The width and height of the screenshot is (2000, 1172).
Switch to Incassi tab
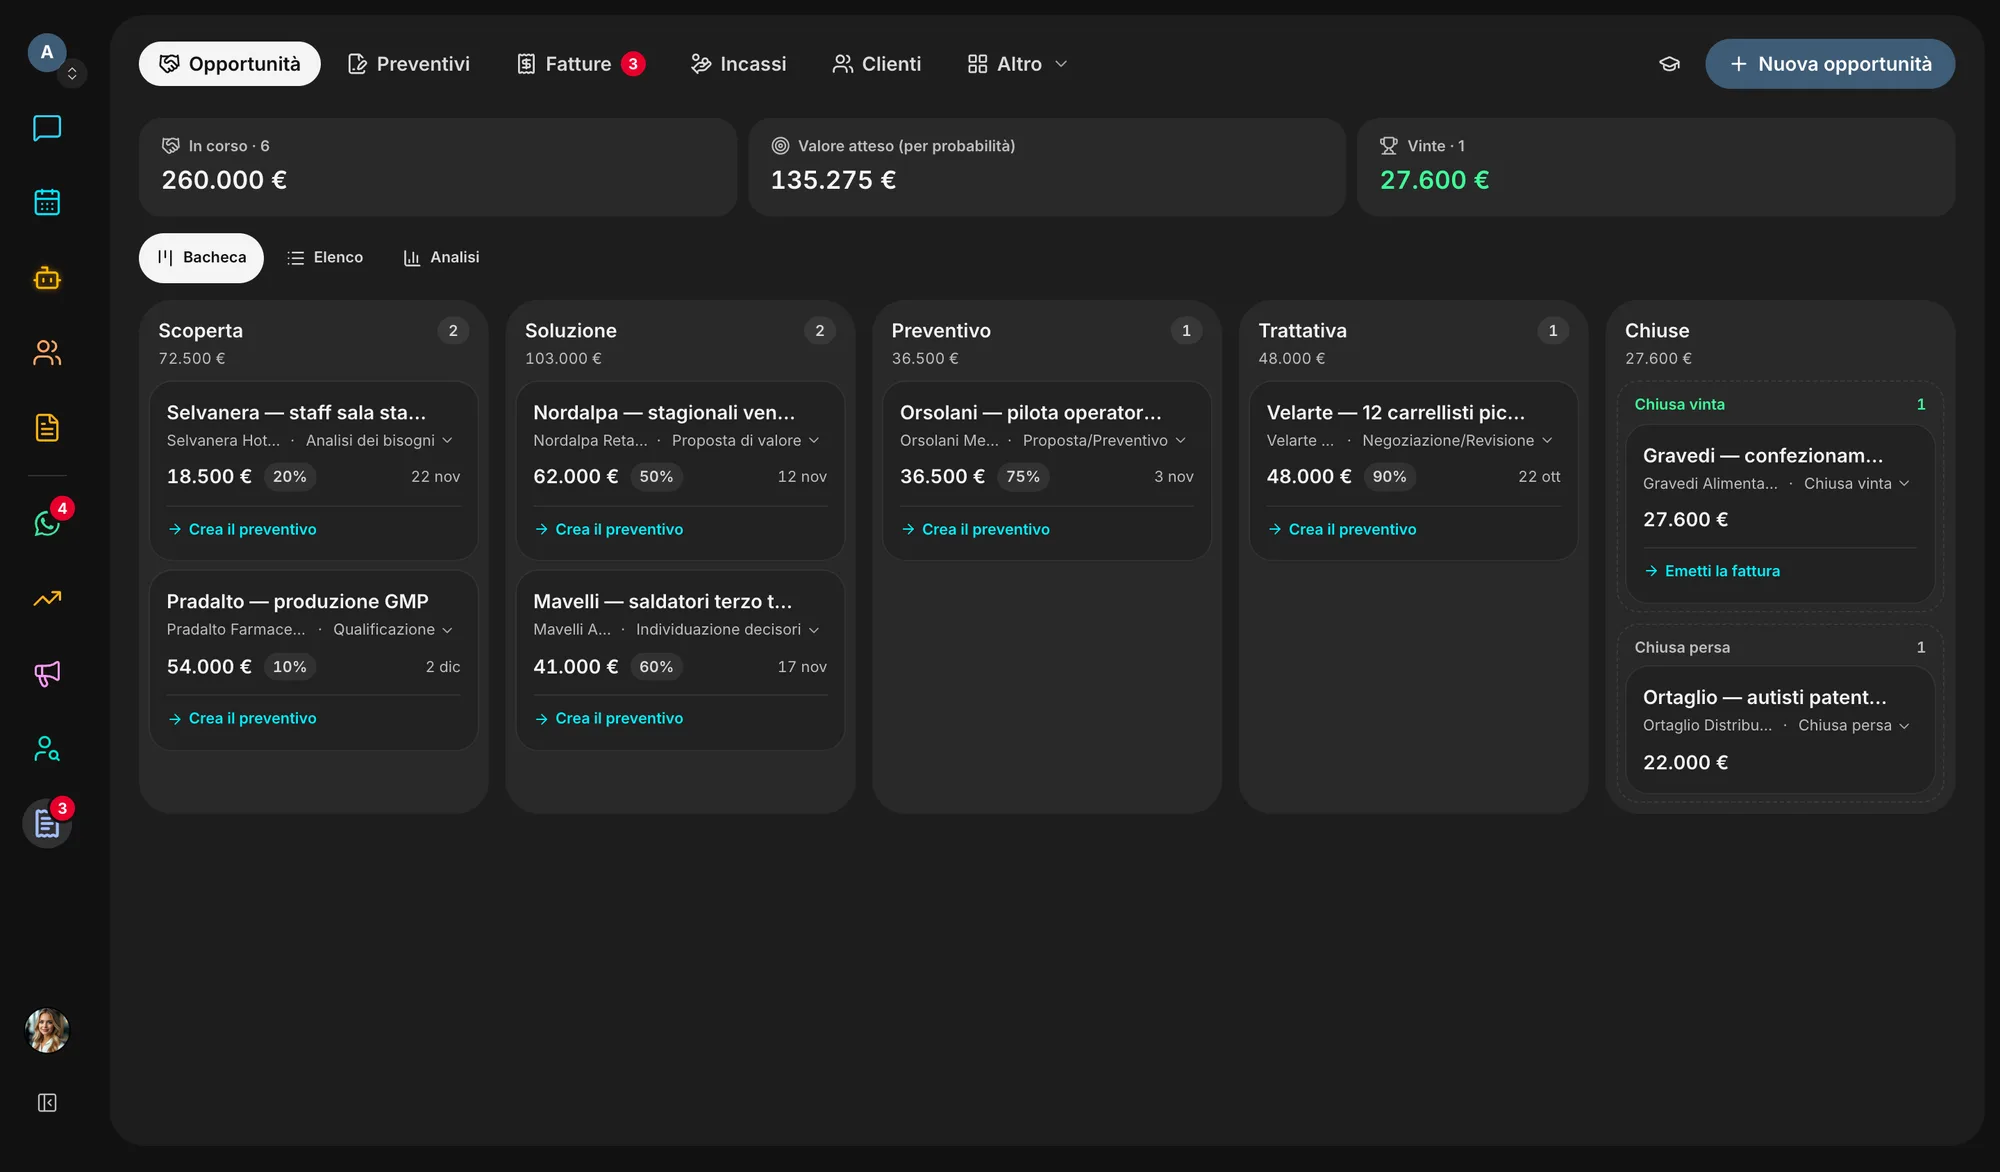click(738, 64)
